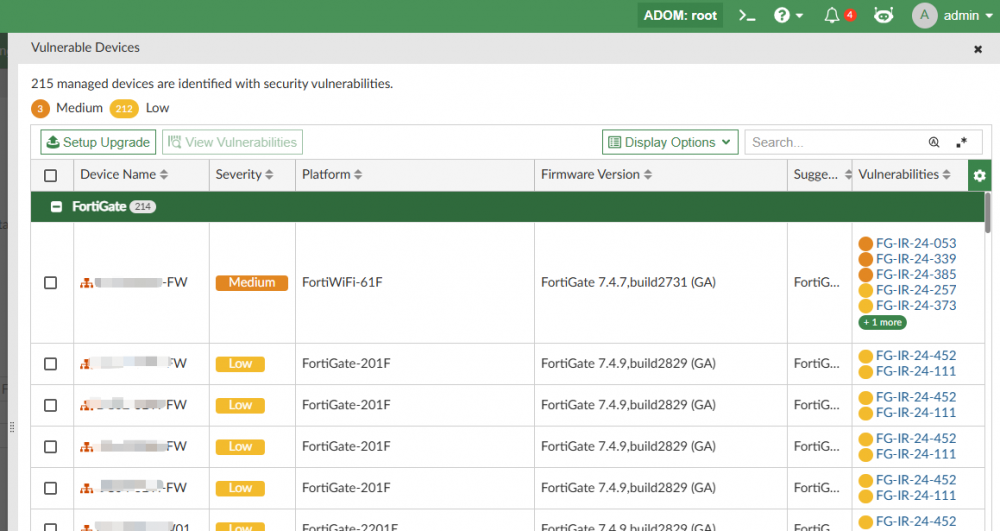Toggle regex search icon
The height and width of the screenshot is (531, 1000).
(961, 142)
